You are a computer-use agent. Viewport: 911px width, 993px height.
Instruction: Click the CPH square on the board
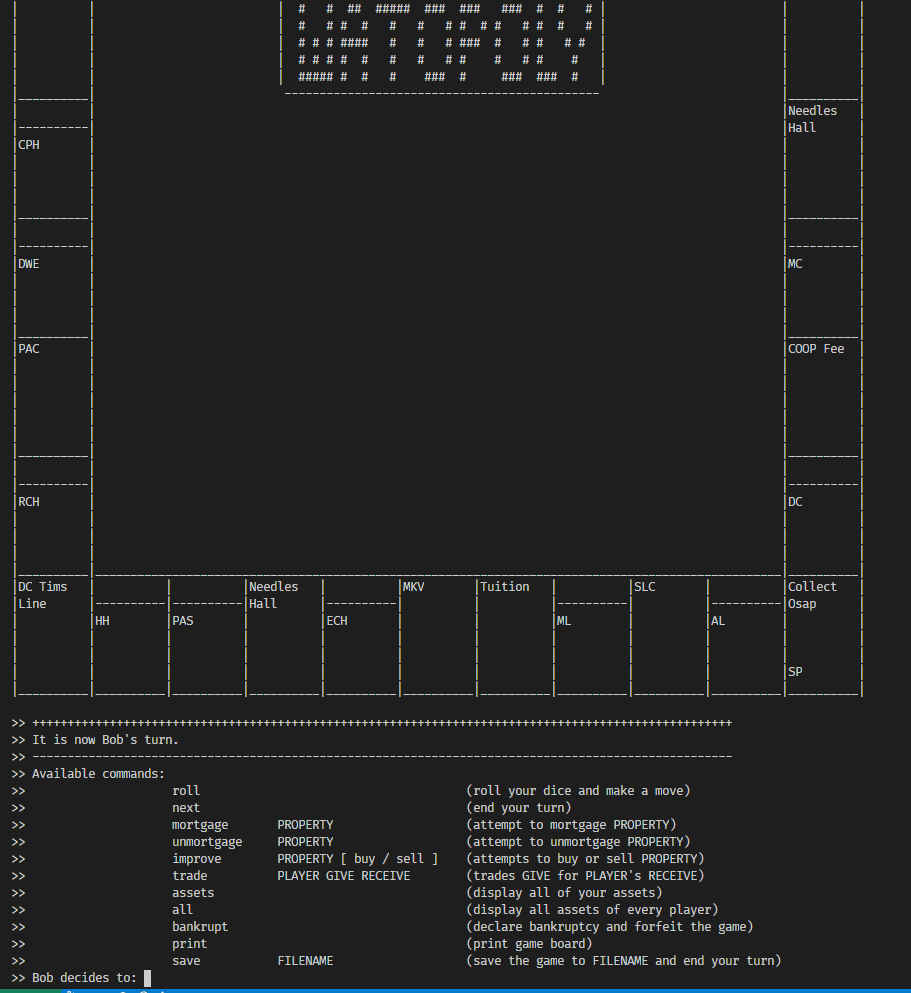[x=28, y=145]
